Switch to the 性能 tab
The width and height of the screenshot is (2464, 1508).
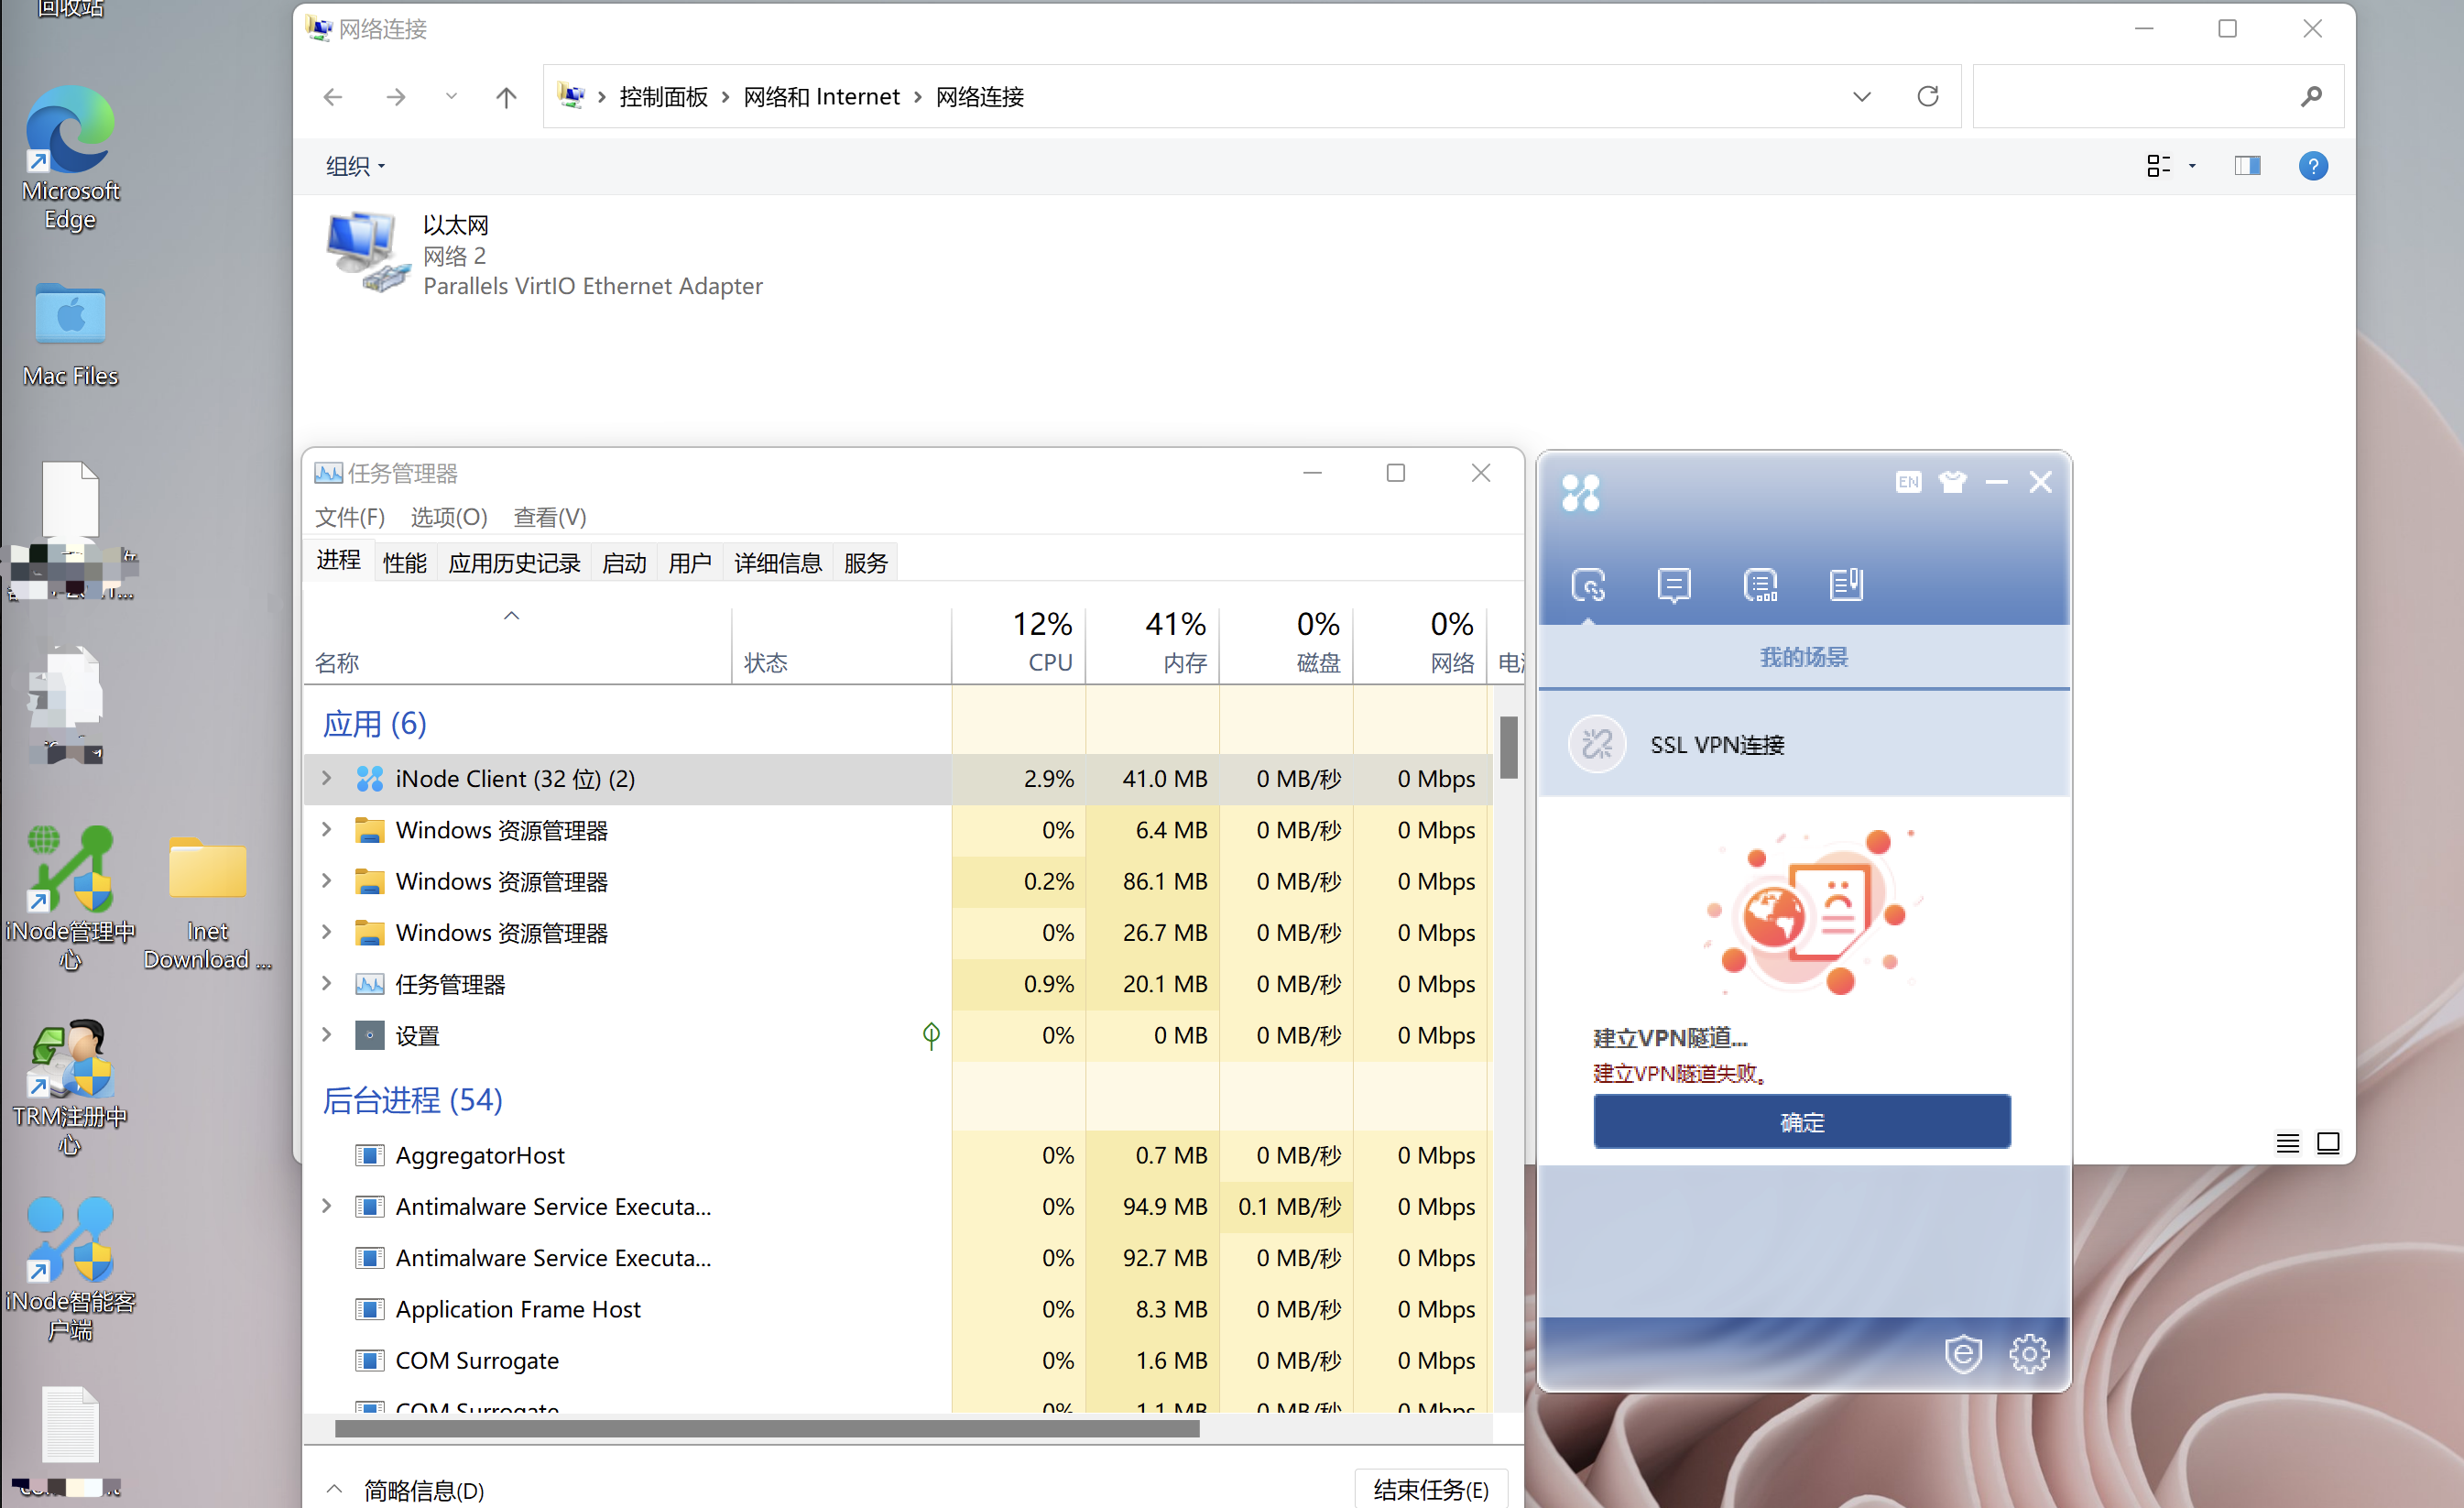click(404, 563)
